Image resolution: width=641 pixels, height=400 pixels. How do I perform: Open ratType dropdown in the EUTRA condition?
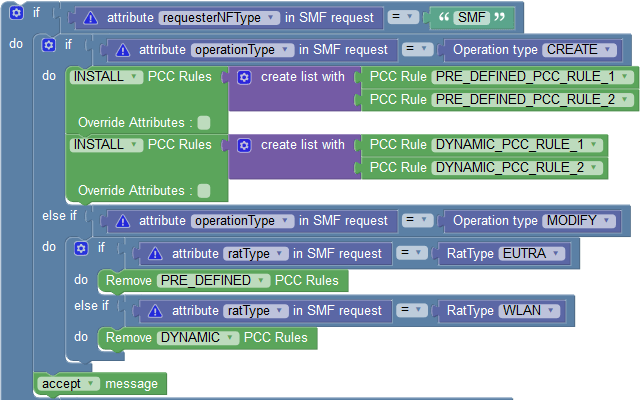(256, 254)
